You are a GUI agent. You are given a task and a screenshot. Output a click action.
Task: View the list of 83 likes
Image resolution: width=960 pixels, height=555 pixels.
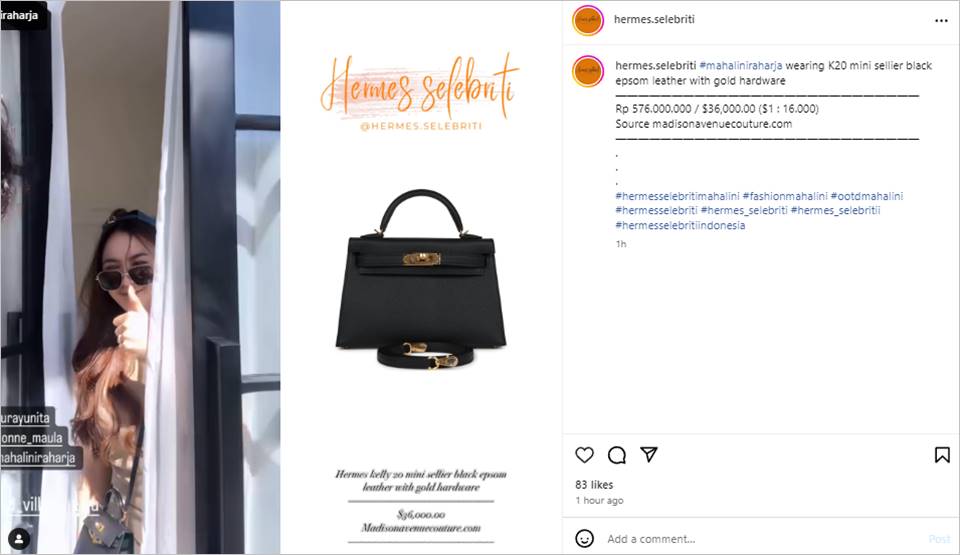click(x=594, y=485)
